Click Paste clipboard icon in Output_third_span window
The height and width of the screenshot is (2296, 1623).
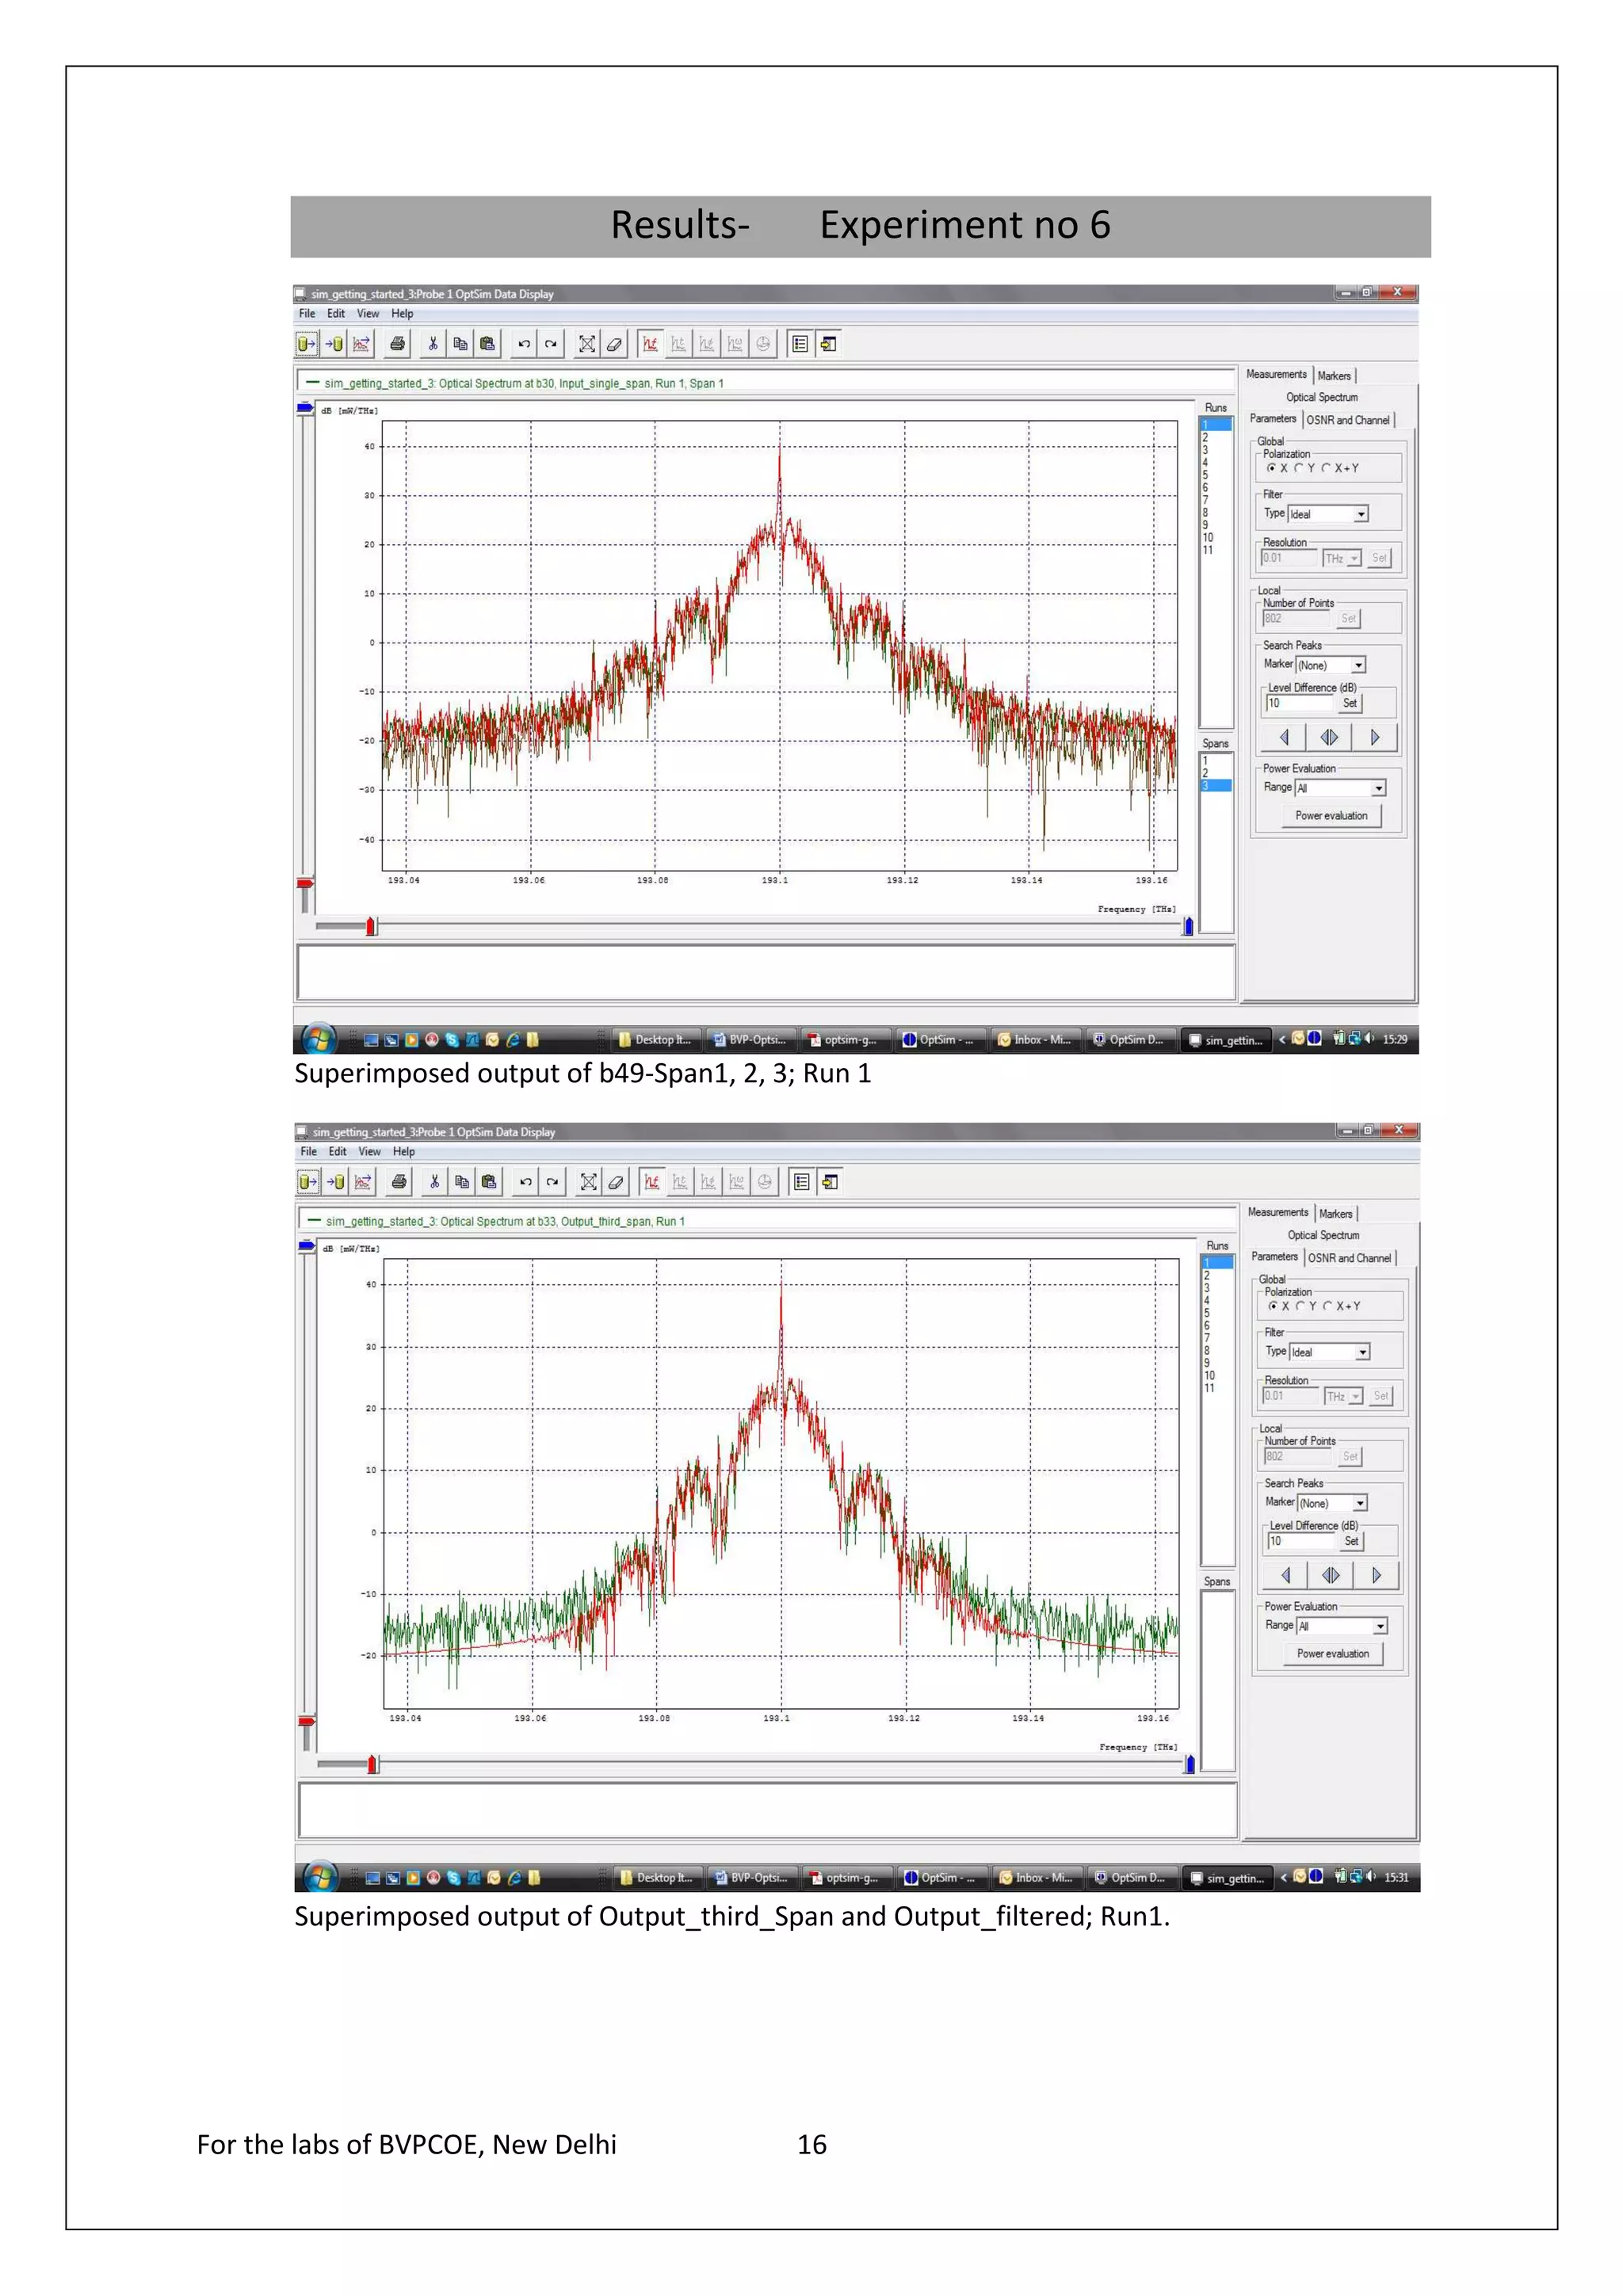click(x=489, y=1182)
